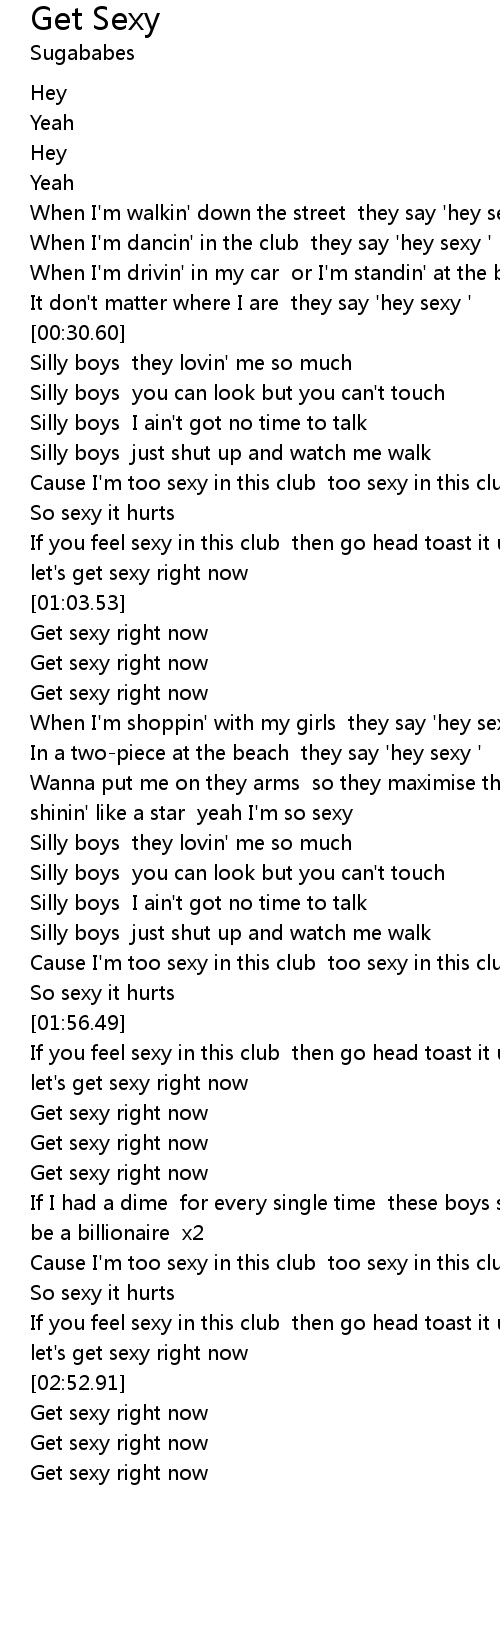Screen dimensions: 500x1630
Task: Click 'When I'm dancin' in the club' line
Action: (261, 243)
